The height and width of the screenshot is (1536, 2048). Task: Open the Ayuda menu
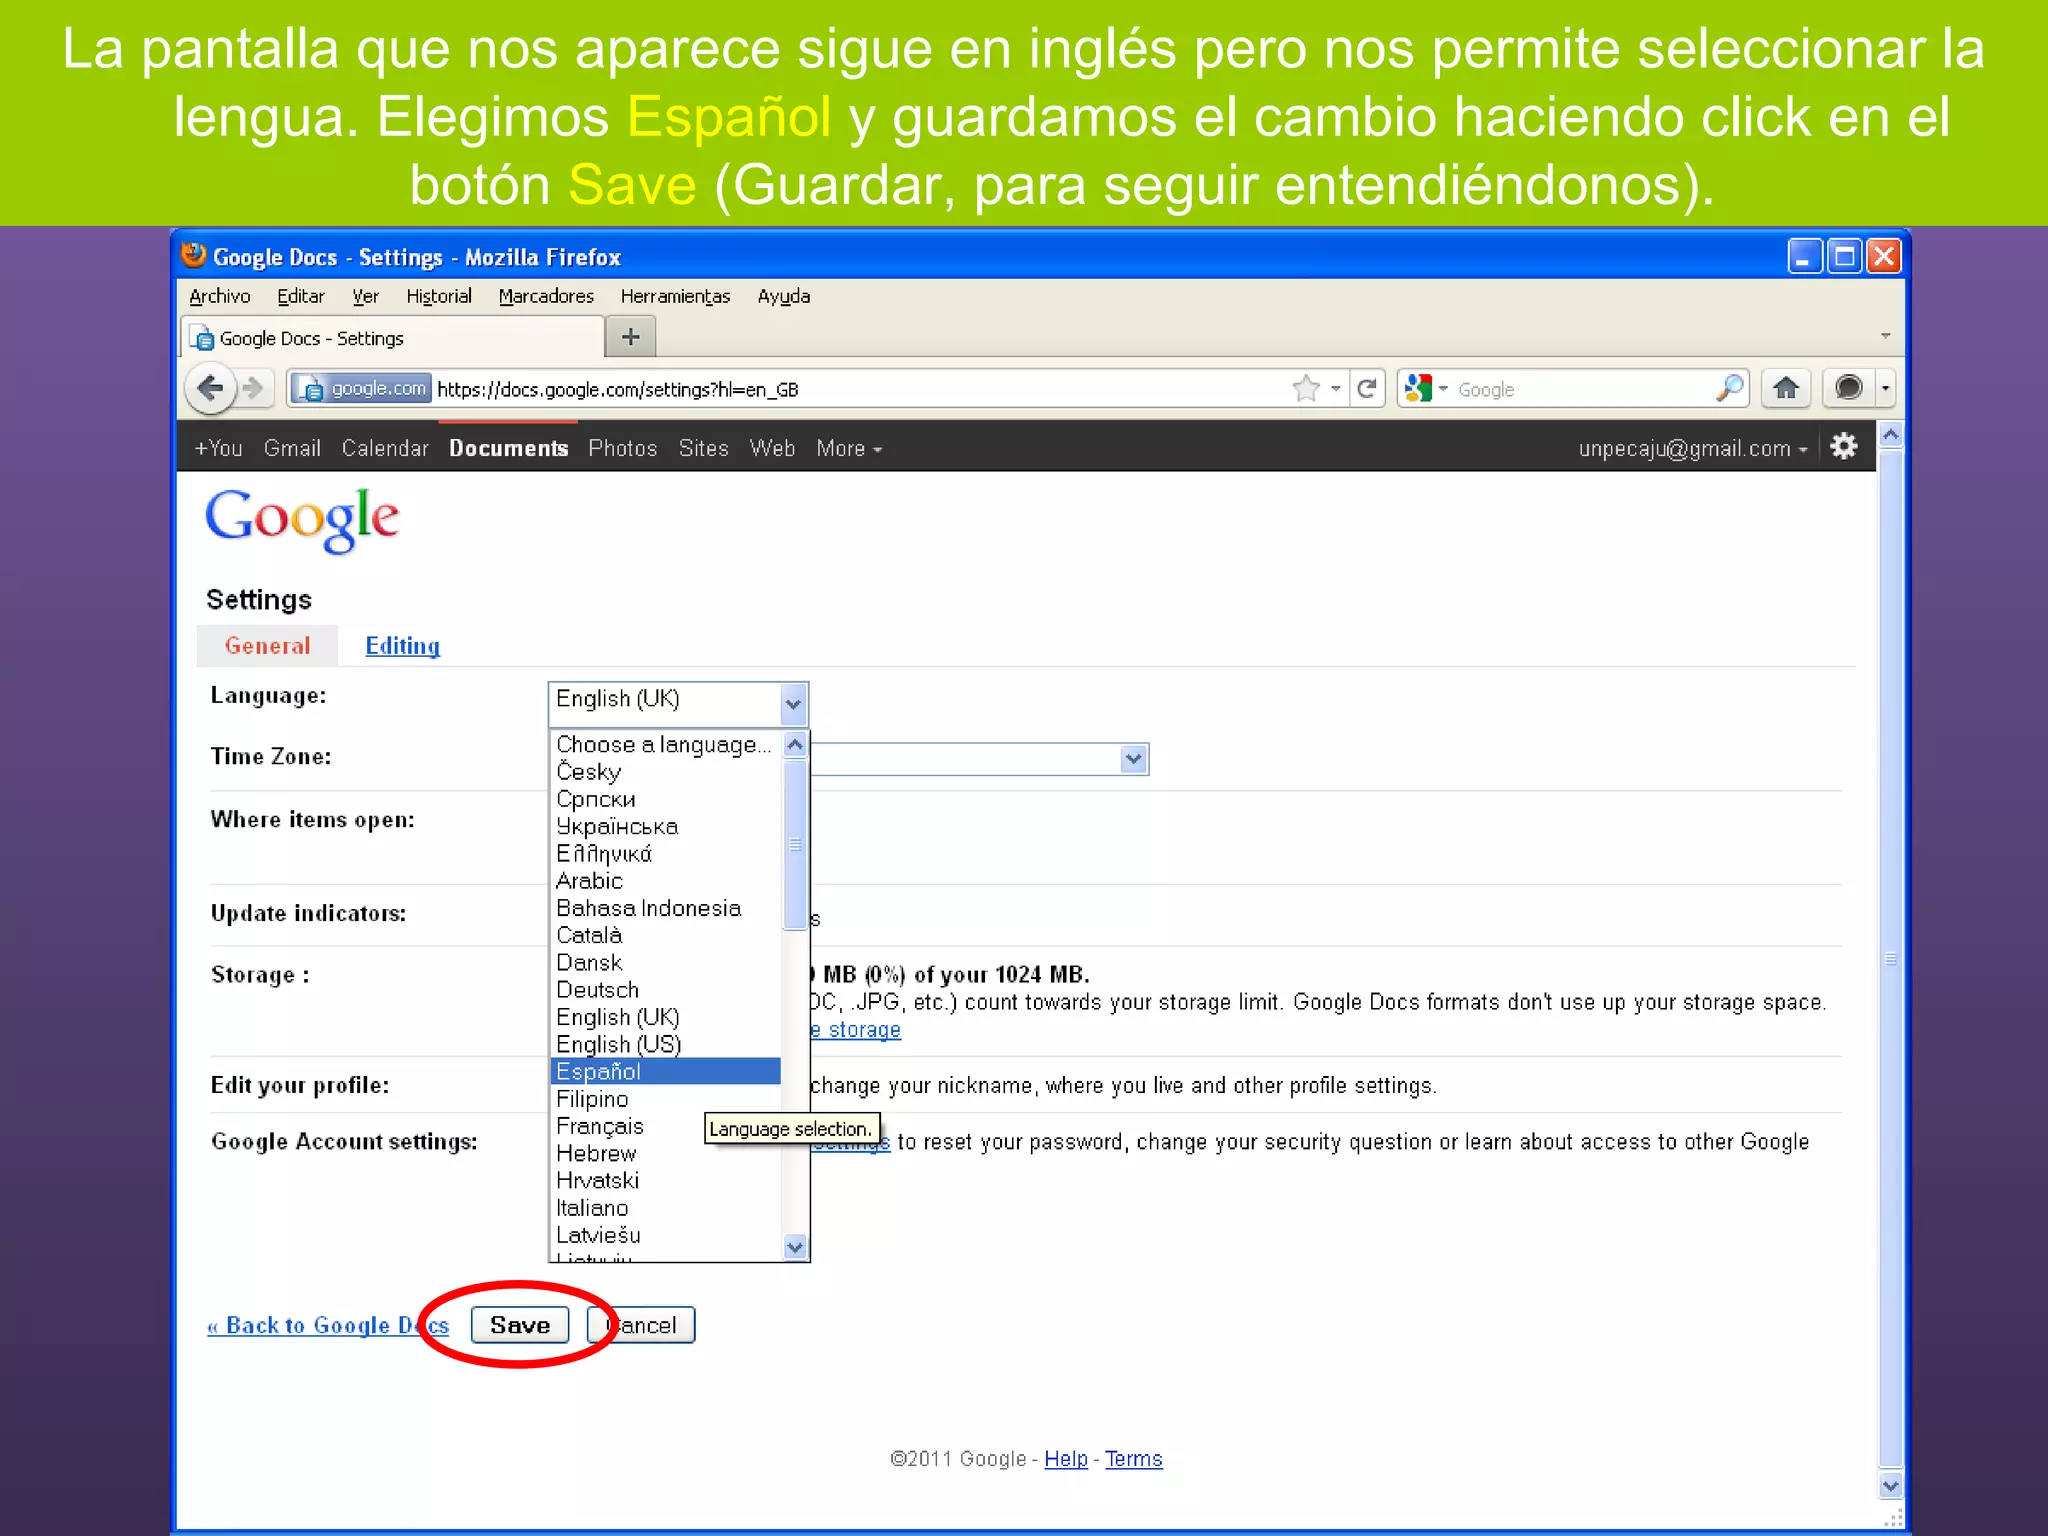(x=784, y=296)
